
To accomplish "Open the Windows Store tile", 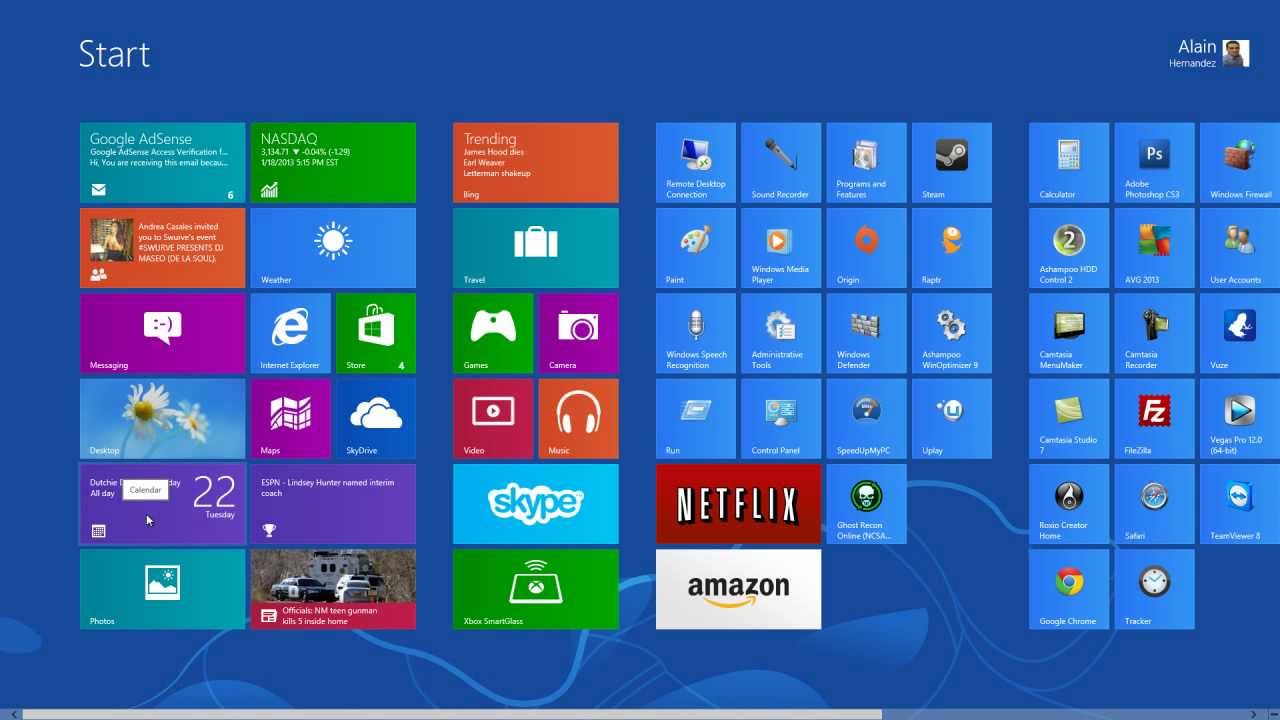I will (x=376, y=333).
